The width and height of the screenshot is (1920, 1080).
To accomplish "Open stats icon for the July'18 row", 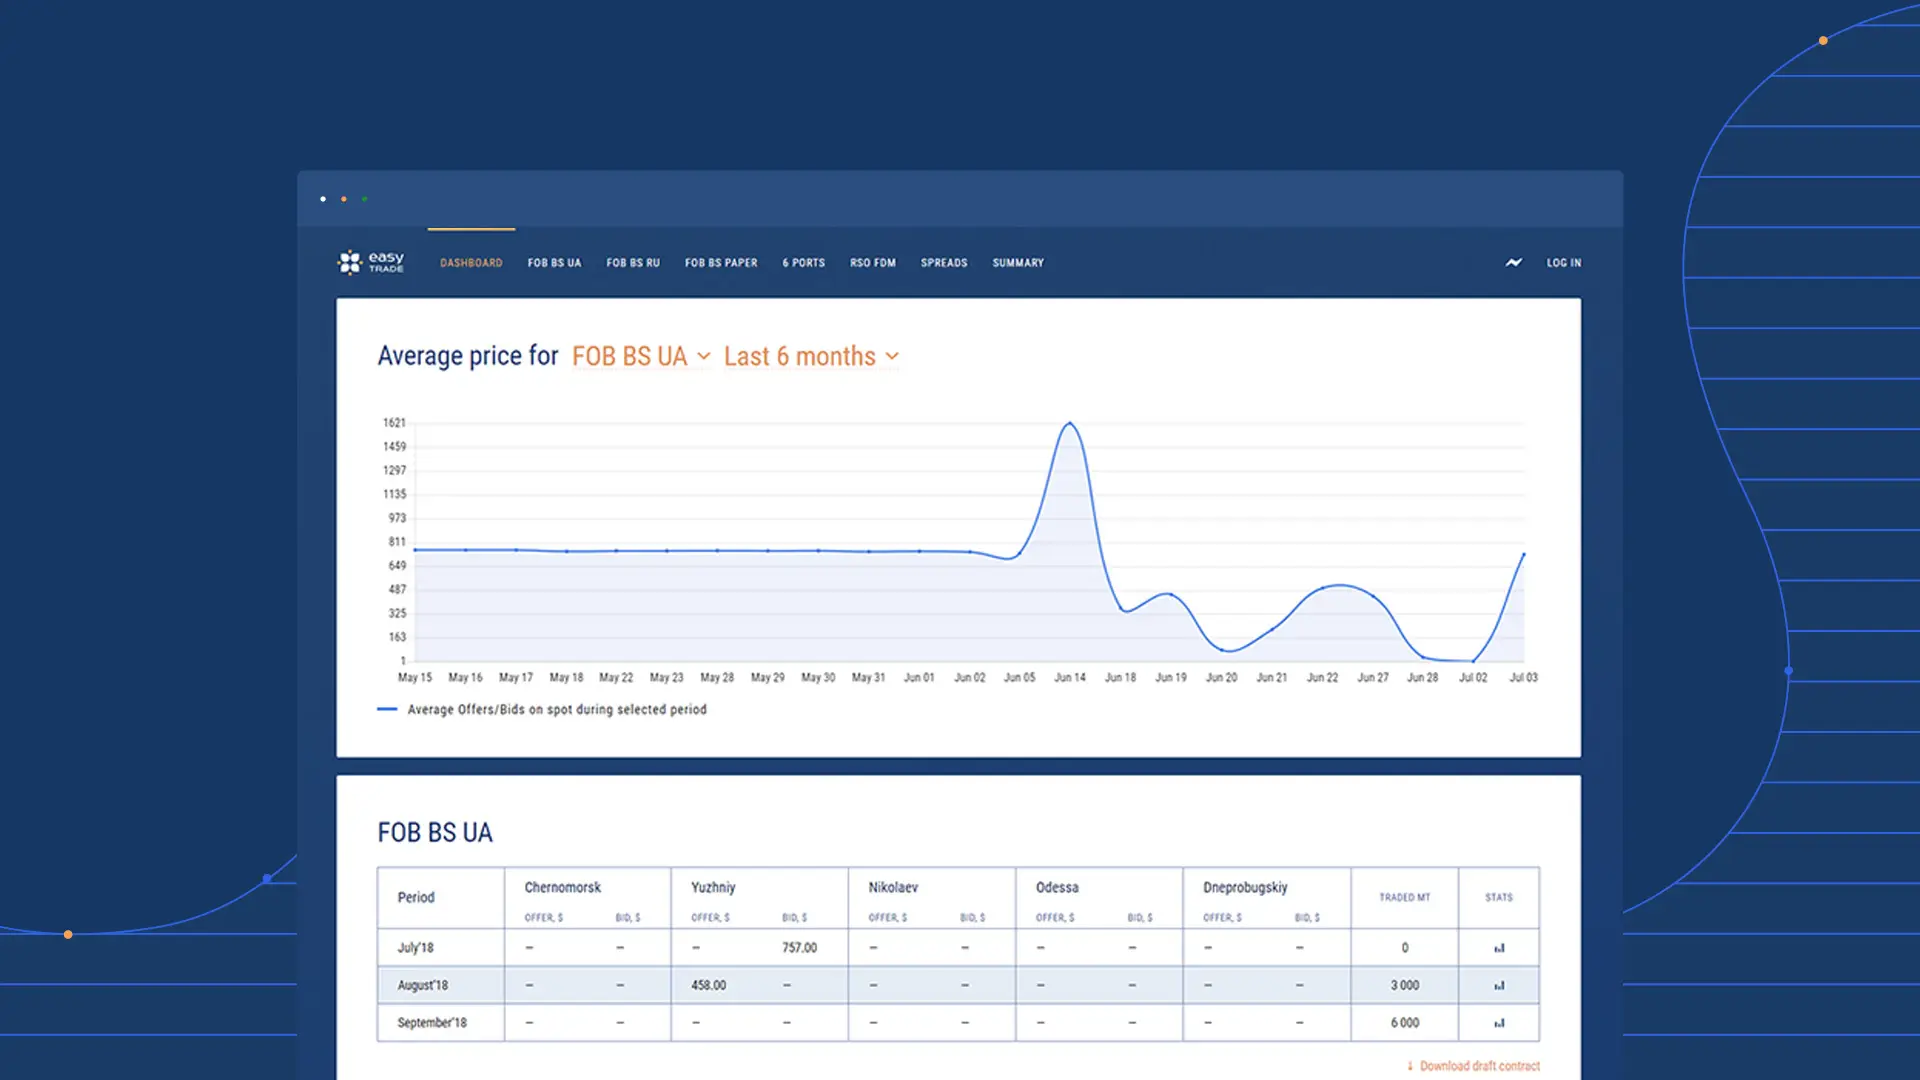I will click(1498, 948).
